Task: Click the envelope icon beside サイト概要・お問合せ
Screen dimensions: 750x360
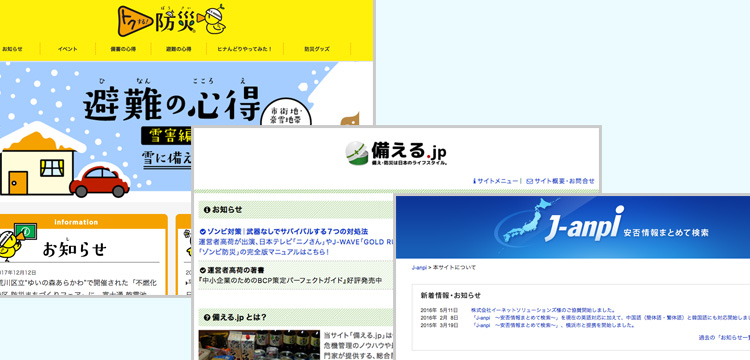Action: pyautogui.click(x=529, y=181)
